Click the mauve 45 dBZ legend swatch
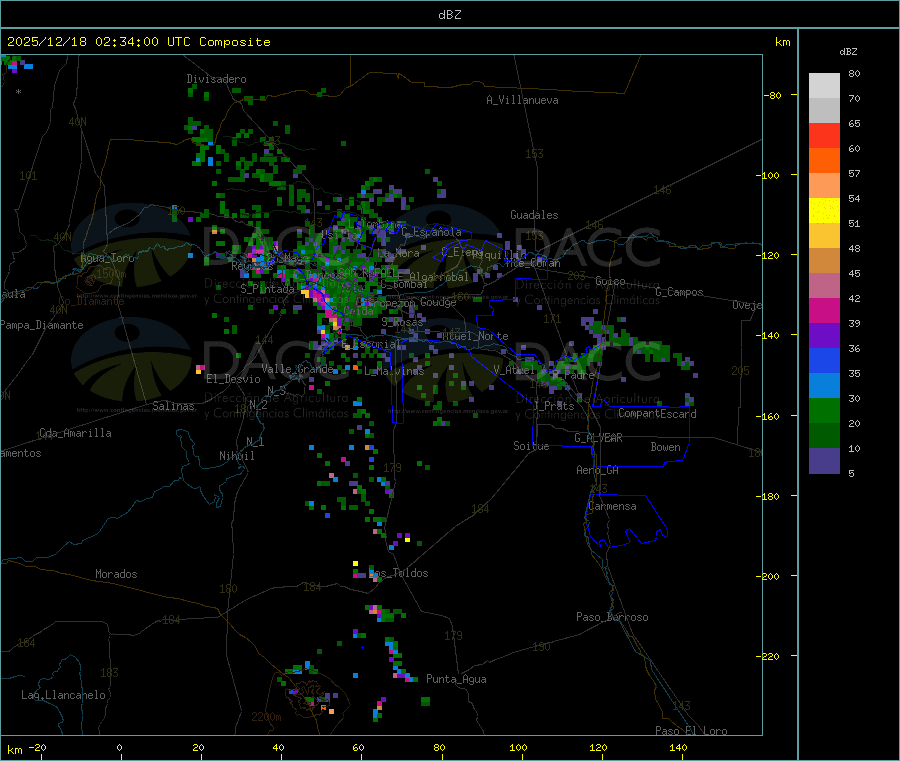900x761 pixels. pyautogui.click(x=824, y=286)
